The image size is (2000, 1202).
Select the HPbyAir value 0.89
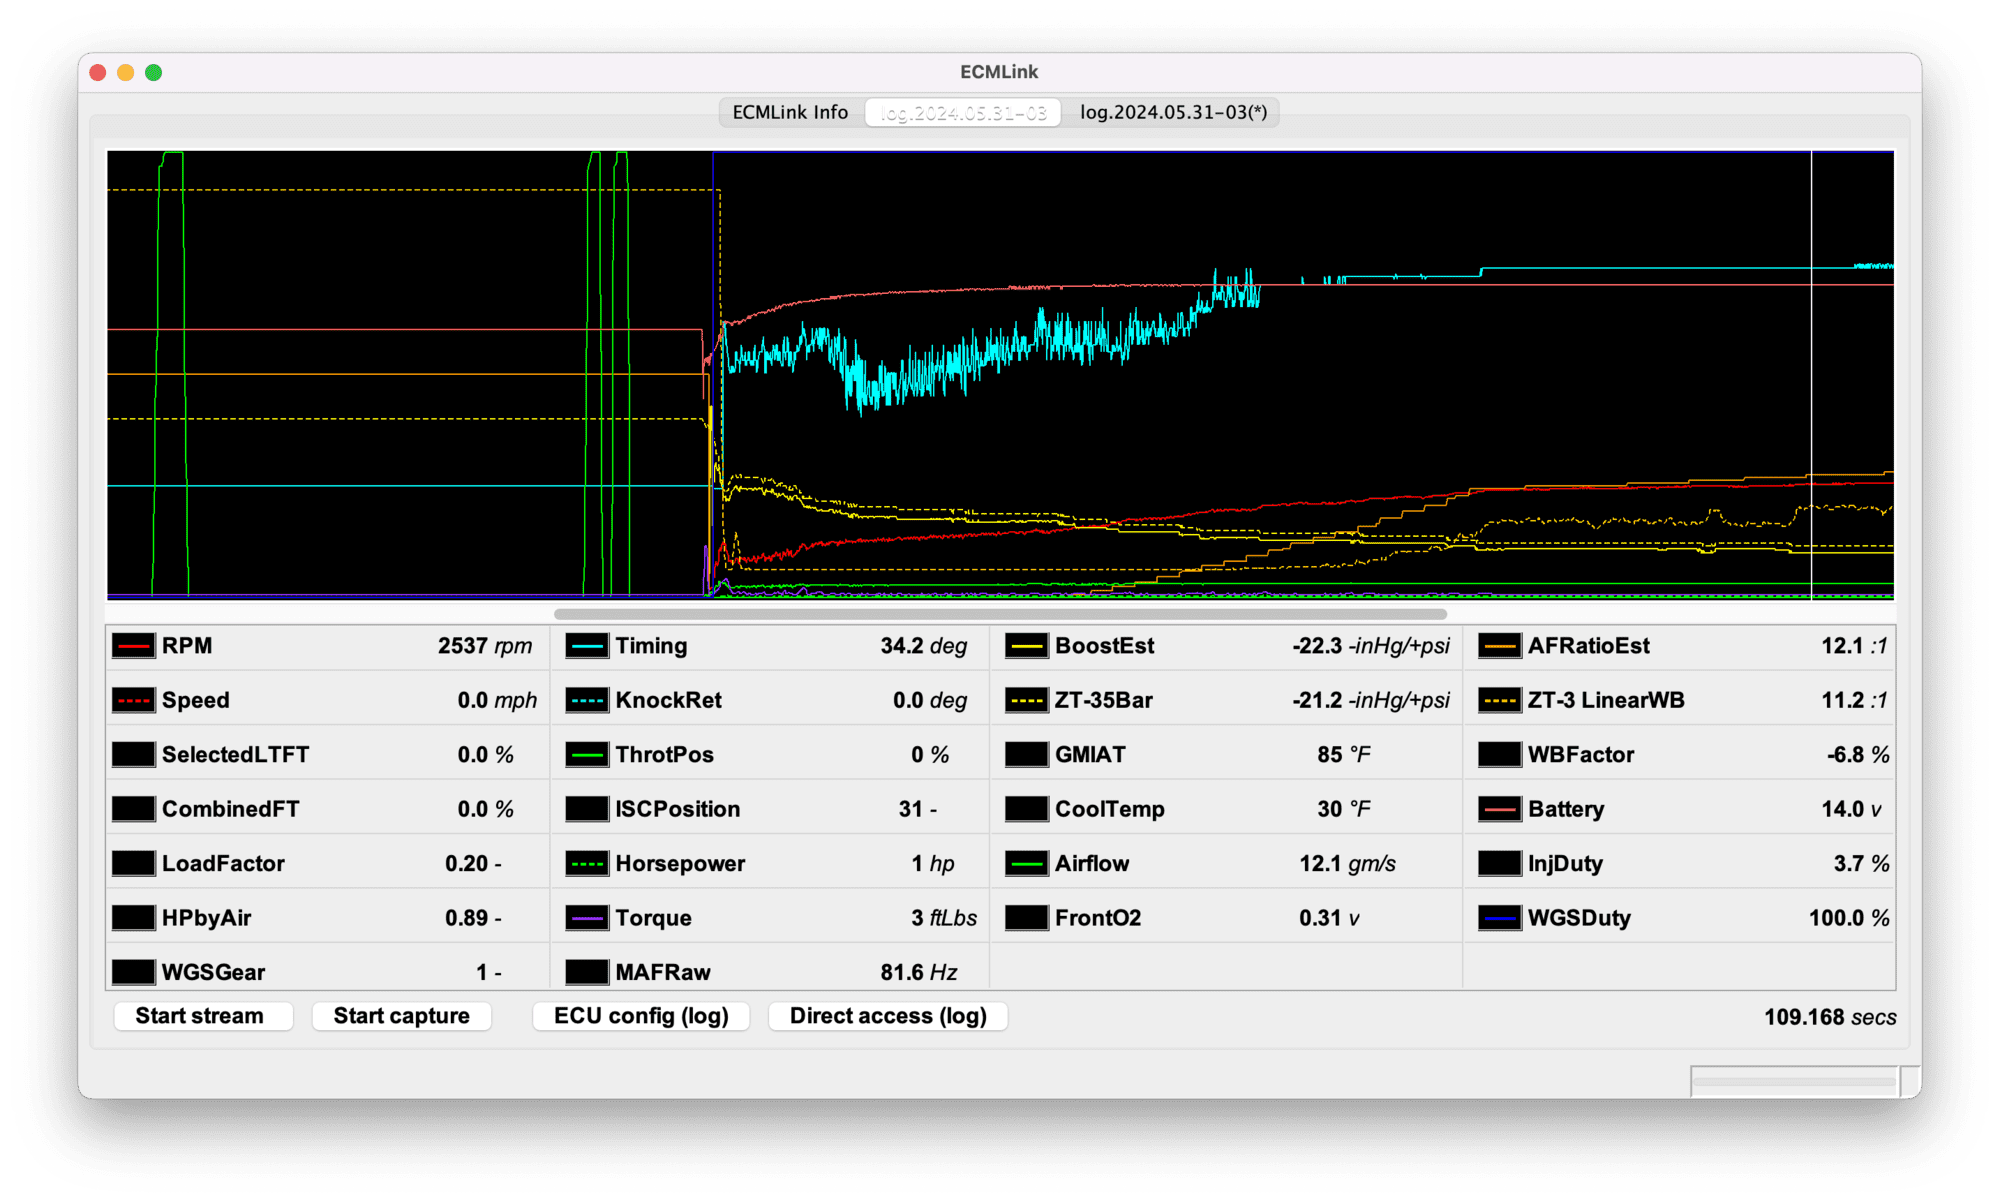point(466,918)
